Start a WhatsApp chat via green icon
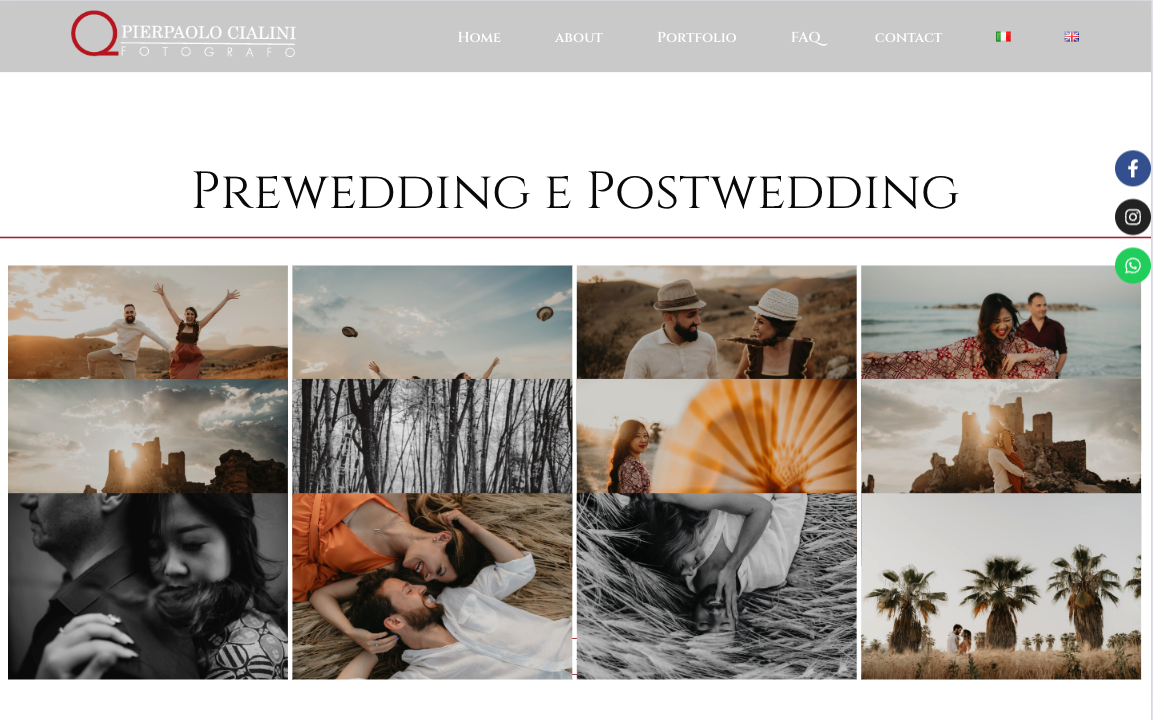Image resolution: width=1153 pixels, height=720 pixels. pos(1132,265)
